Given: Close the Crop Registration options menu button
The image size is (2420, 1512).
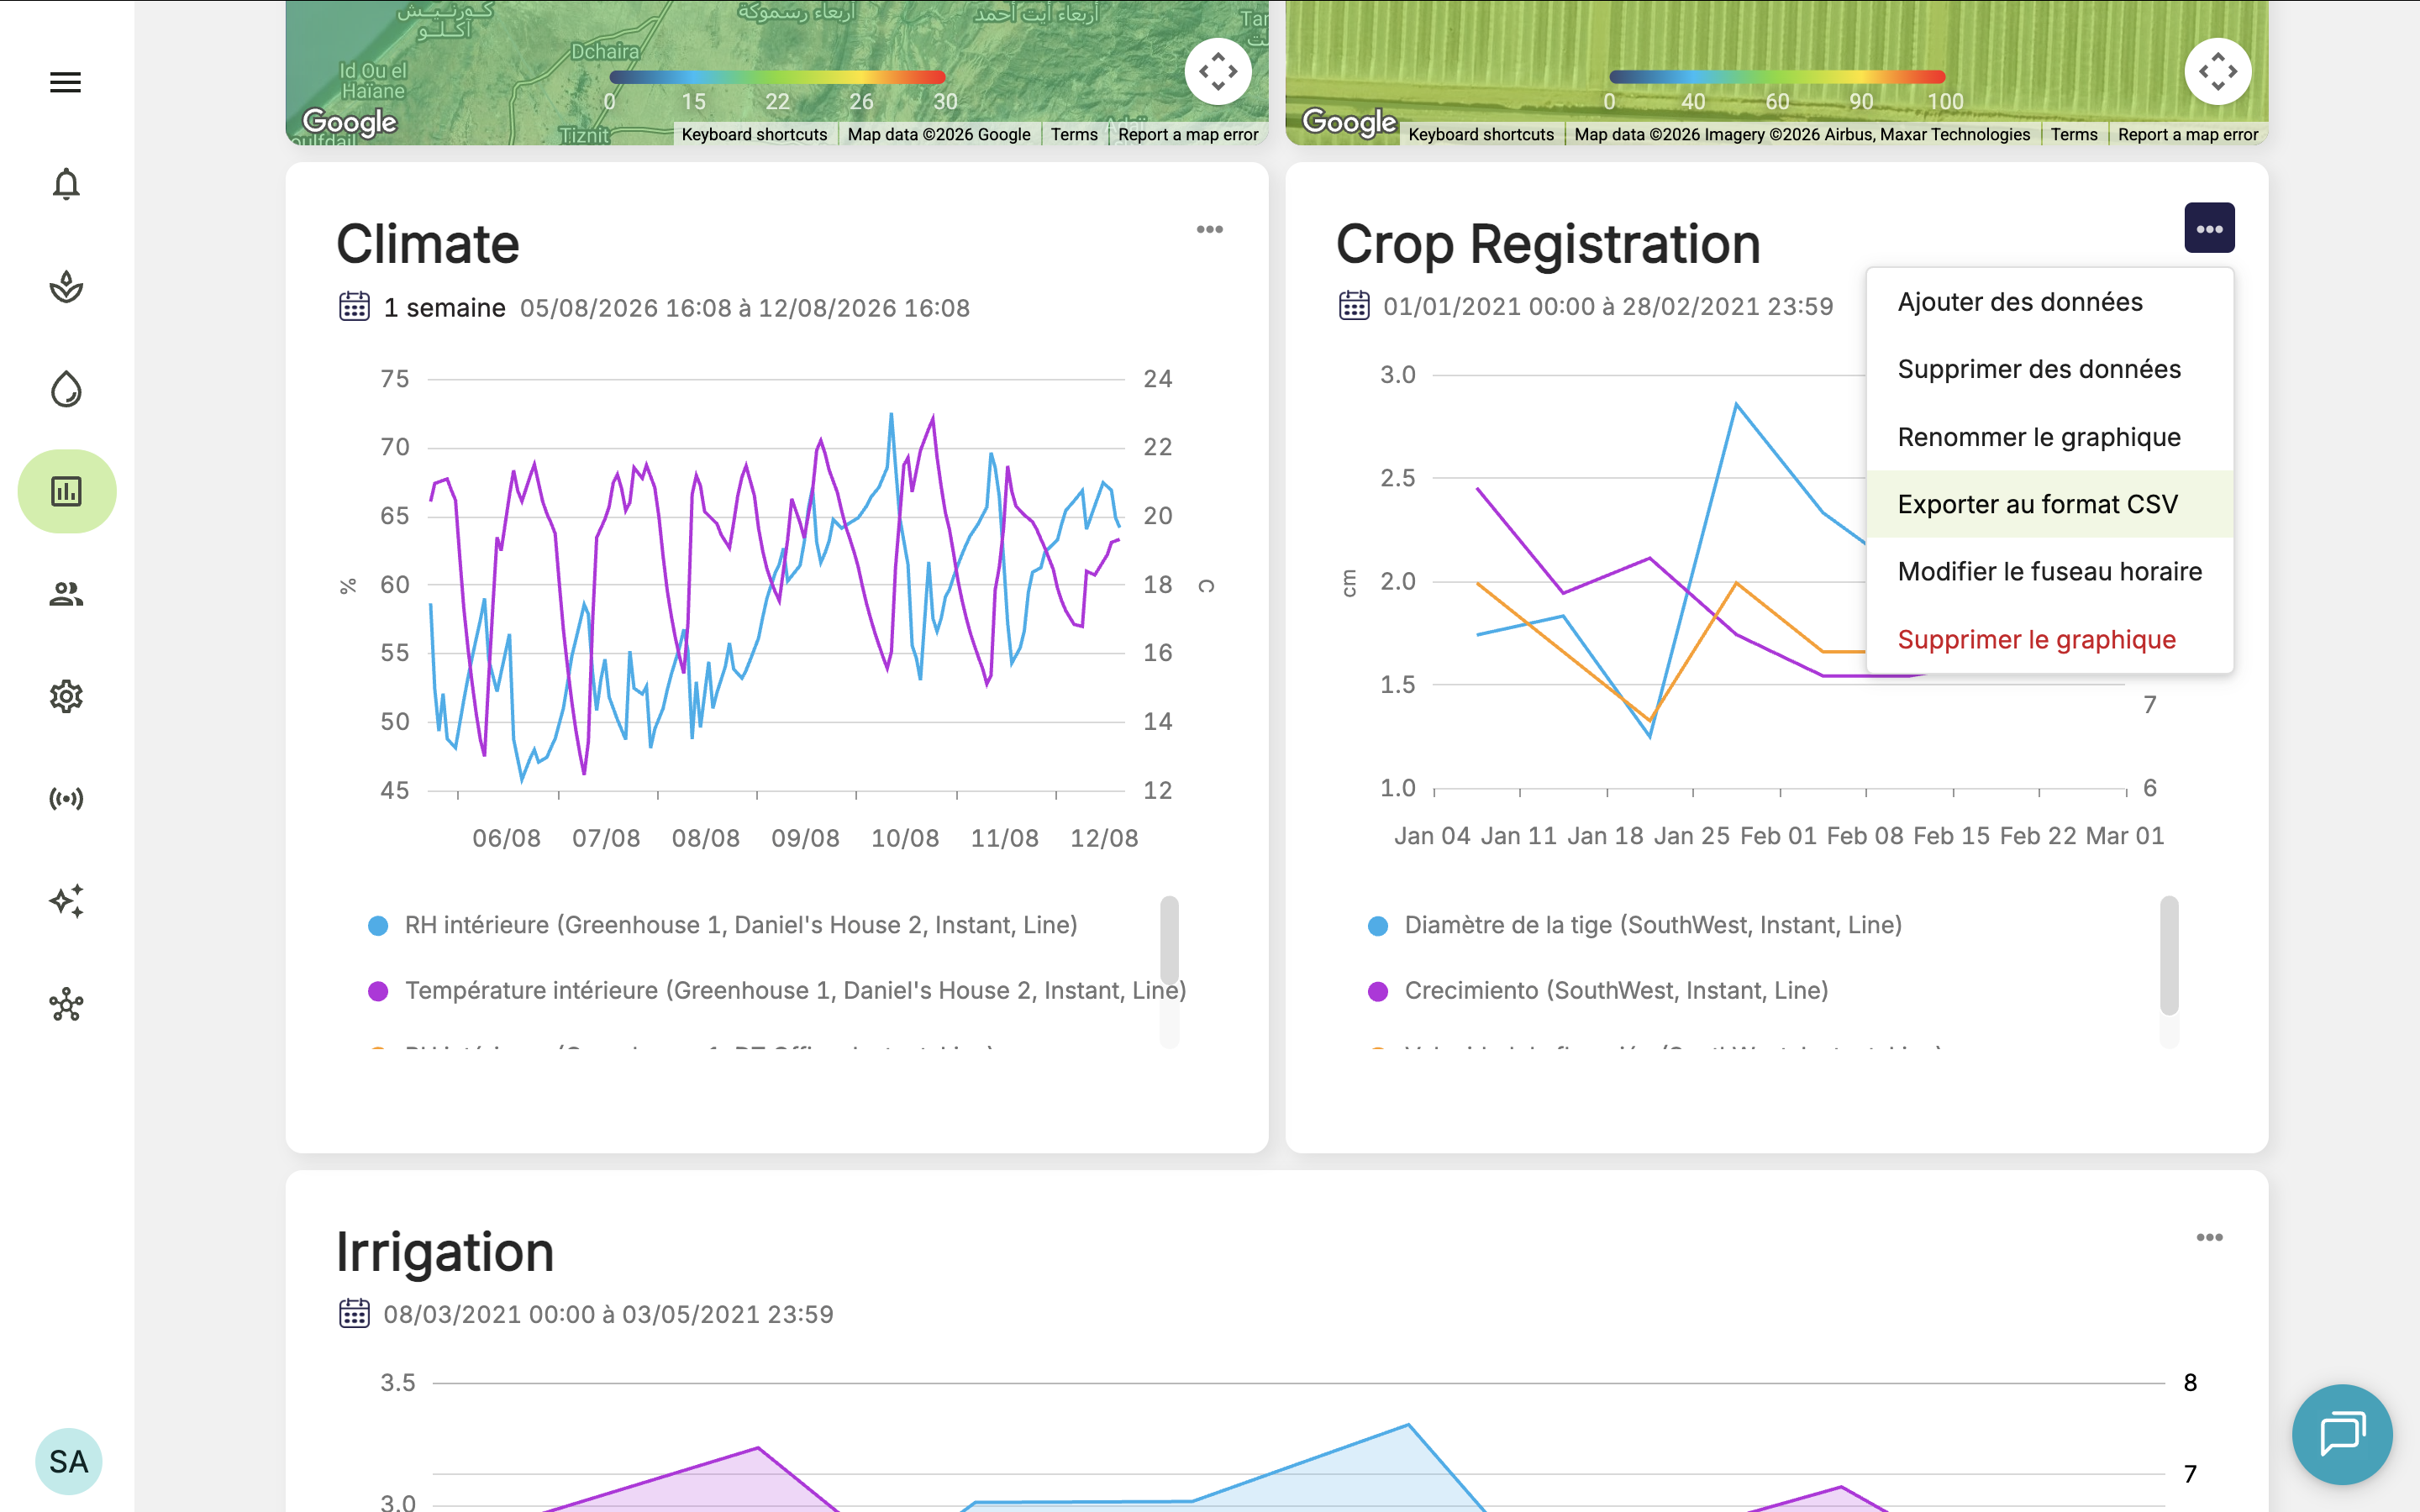Looking at the screenshot, I should pyautogui.click(x=2209, y=228).
